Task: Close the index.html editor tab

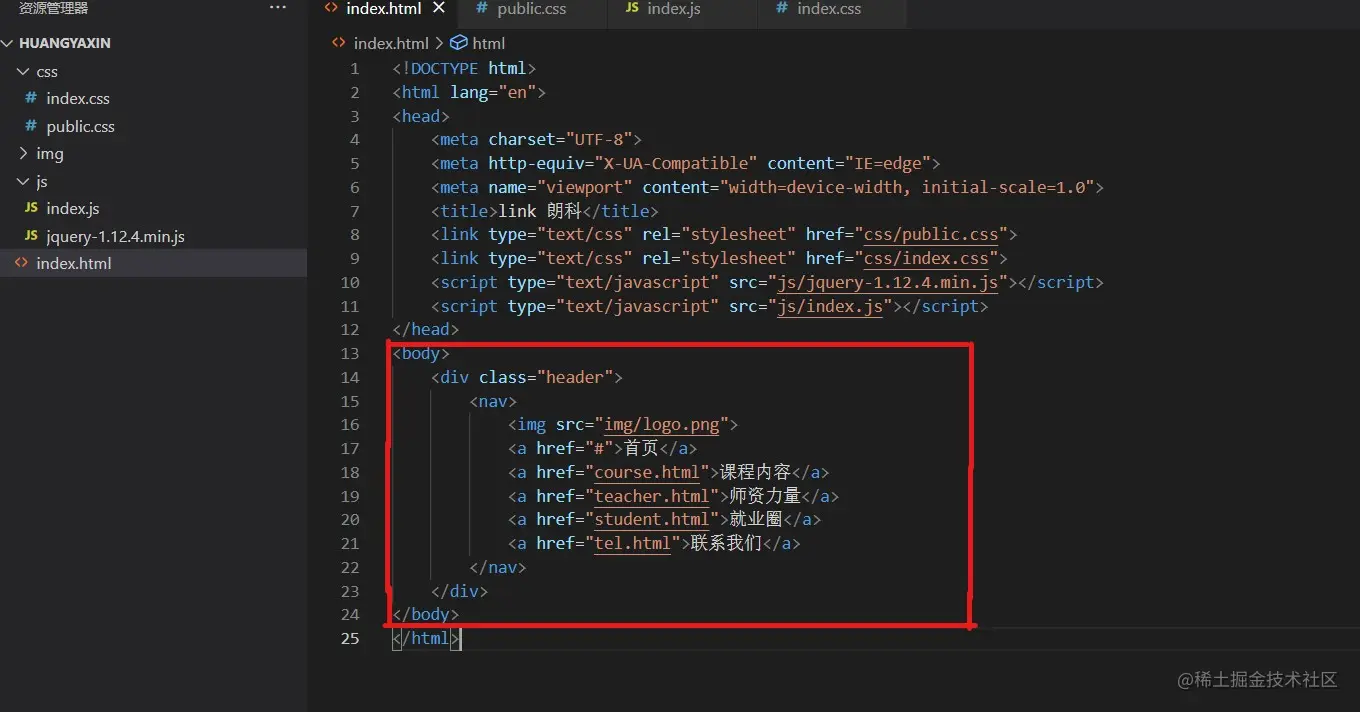Action: click(x=438, y=8)
